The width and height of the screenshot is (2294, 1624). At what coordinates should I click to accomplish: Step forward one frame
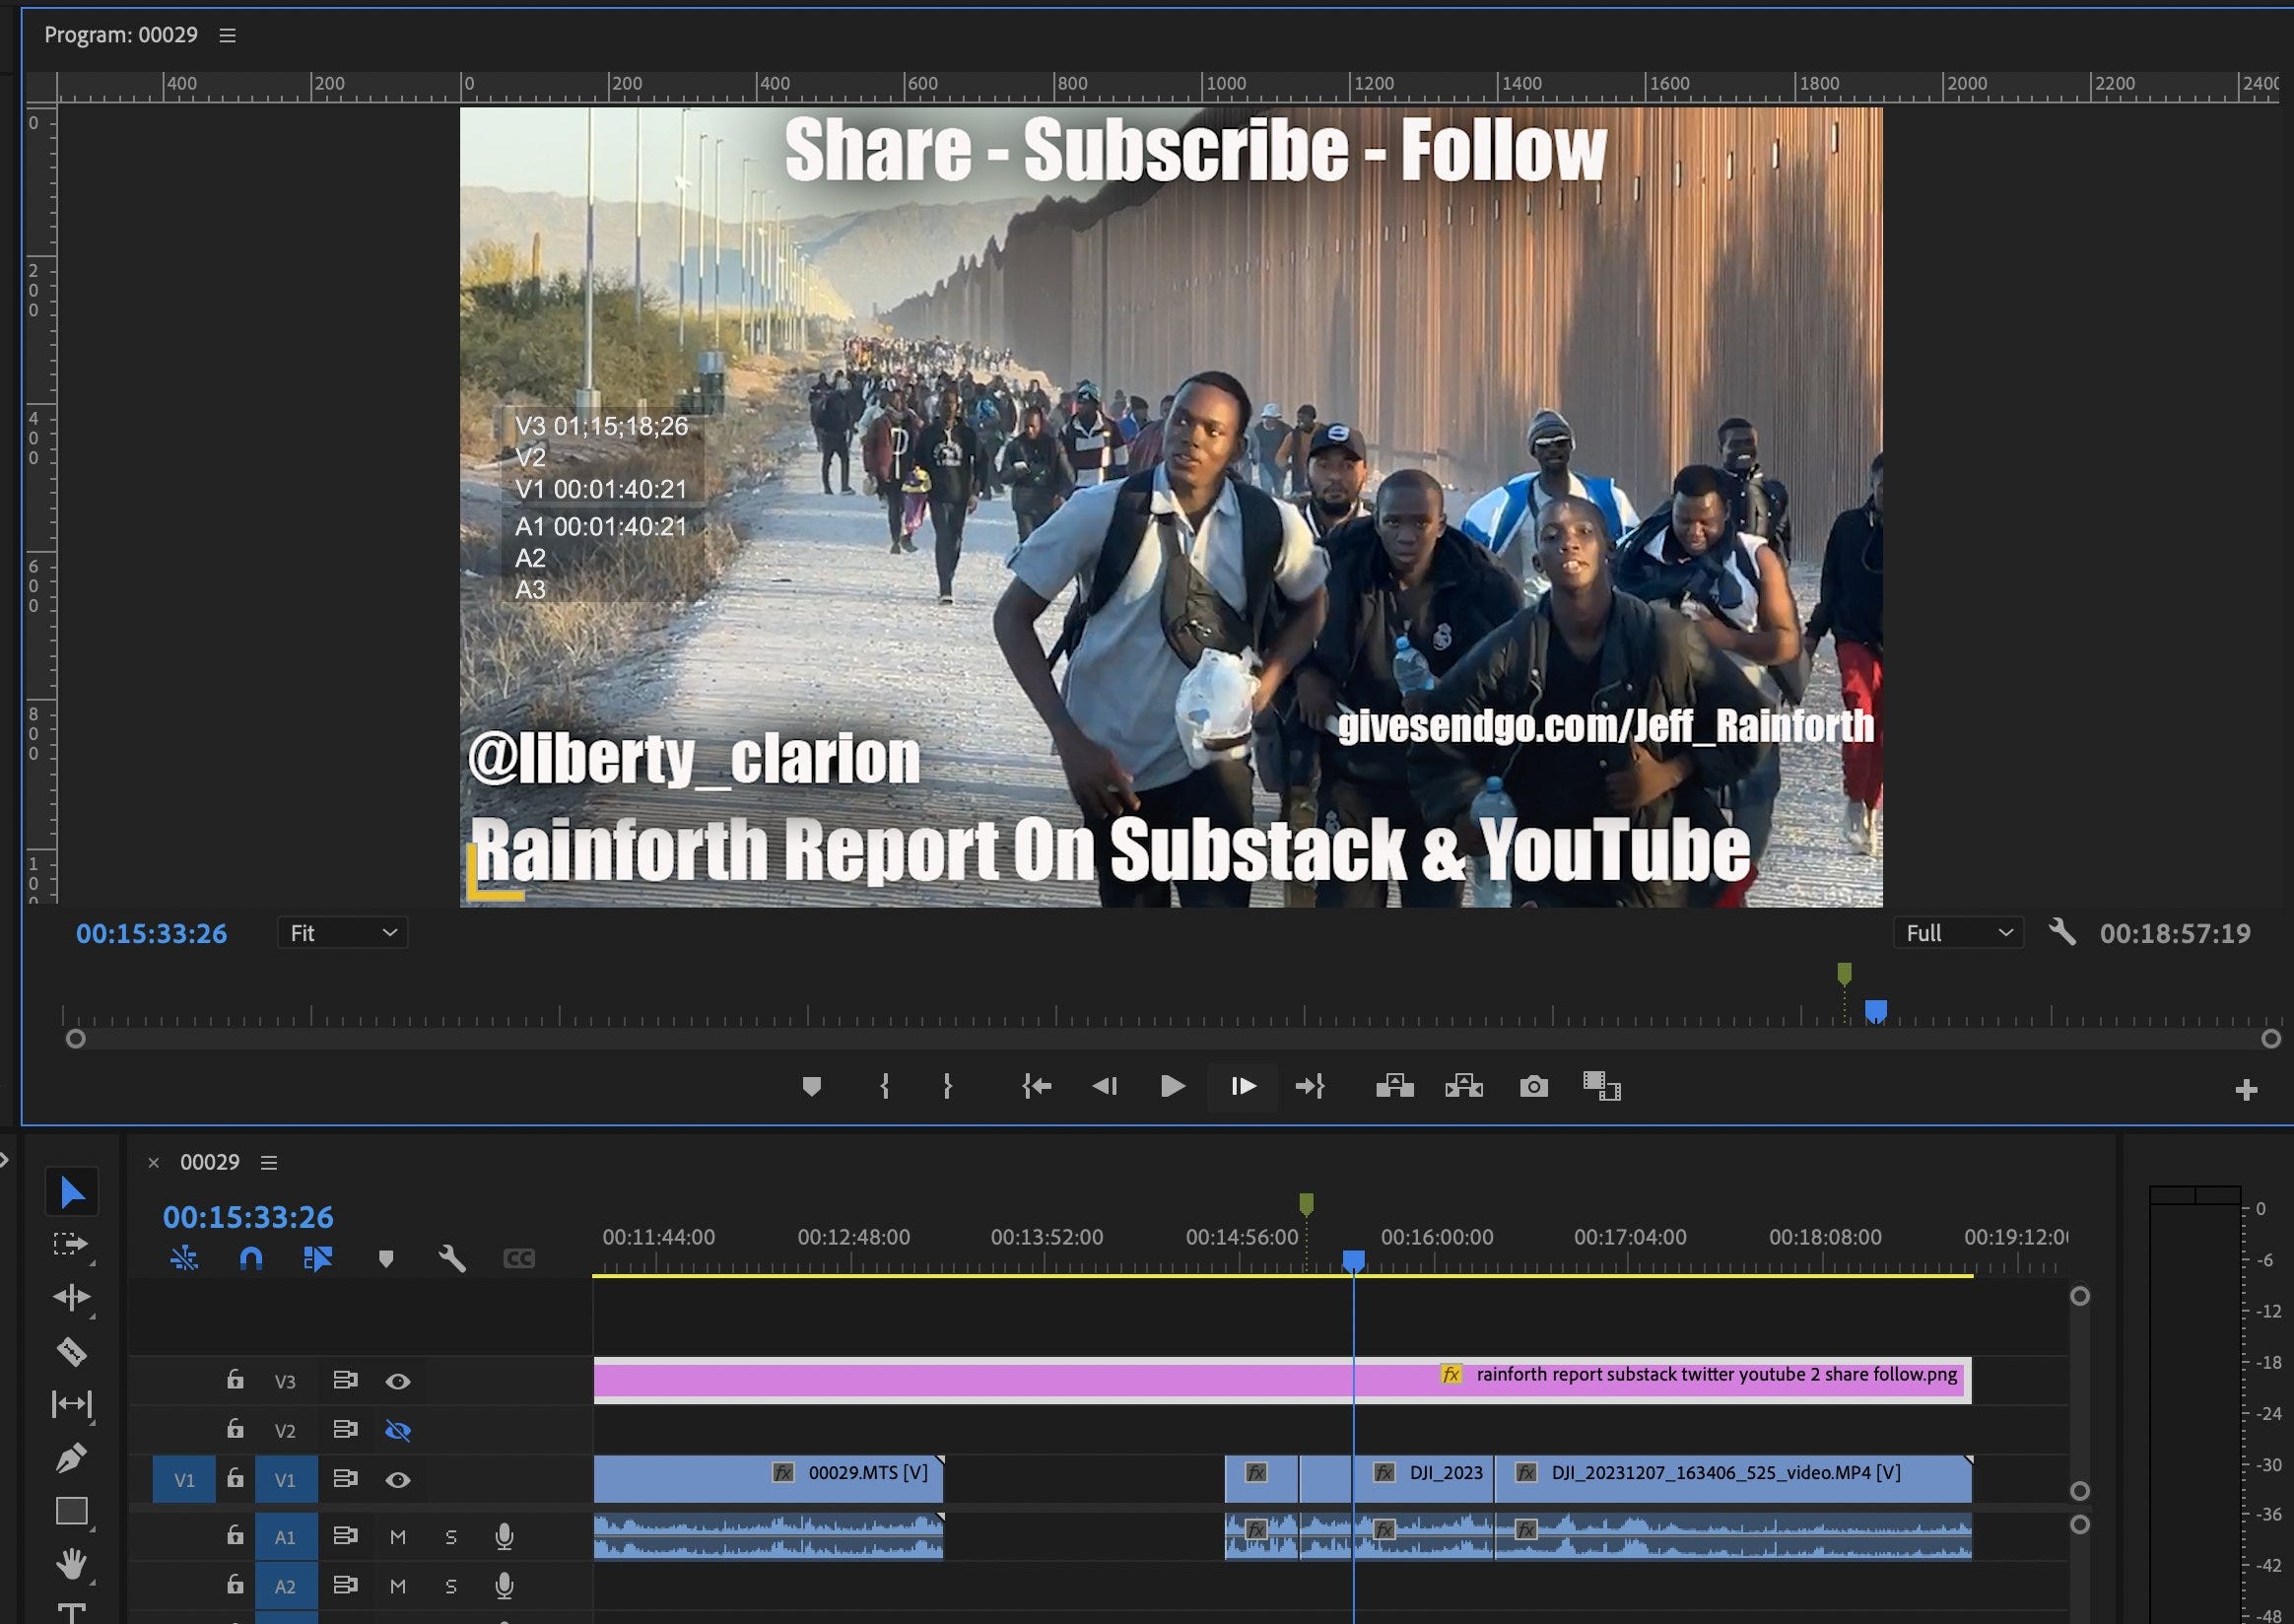tap(1243, 1086)
